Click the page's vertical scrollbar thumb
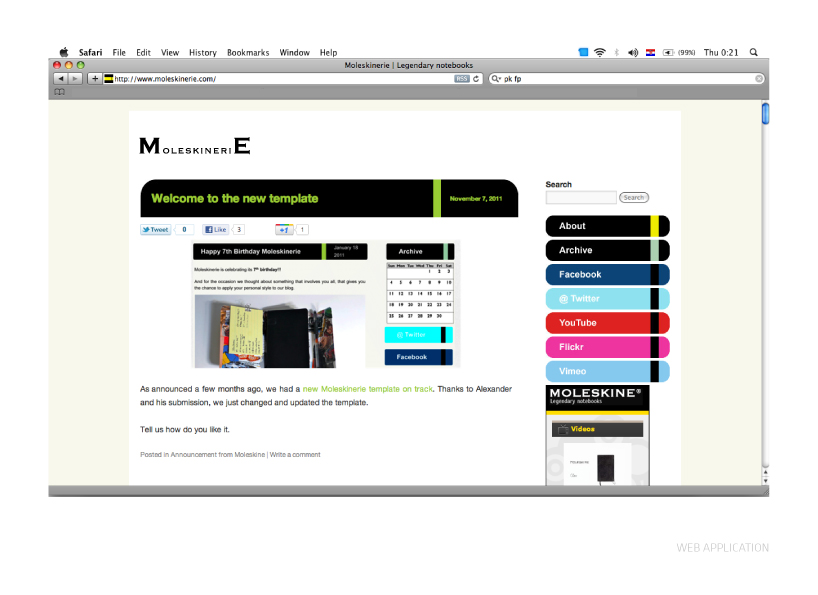 [765, 113]
